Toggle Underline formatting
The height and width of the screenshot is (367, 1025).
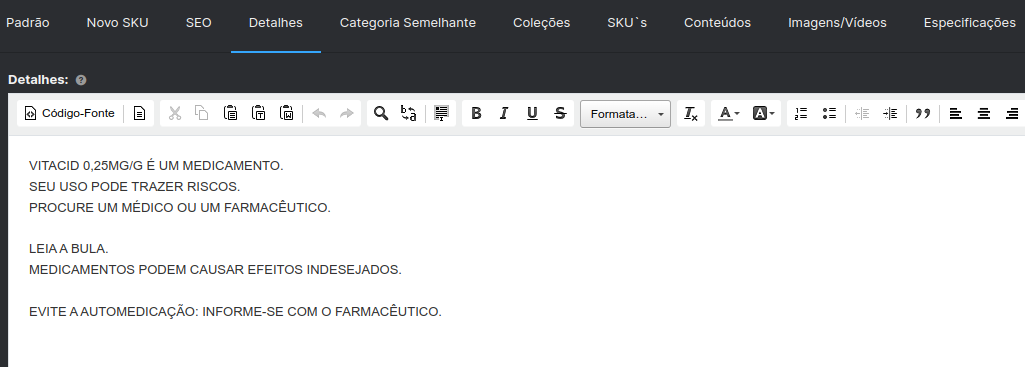click(532, 113)
